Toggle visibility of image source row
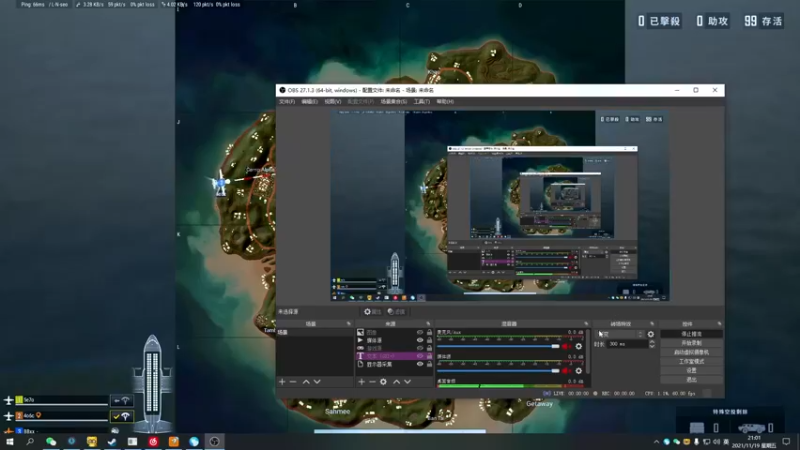This screenshot has width=800, height=450. click(x=420, y=332)
